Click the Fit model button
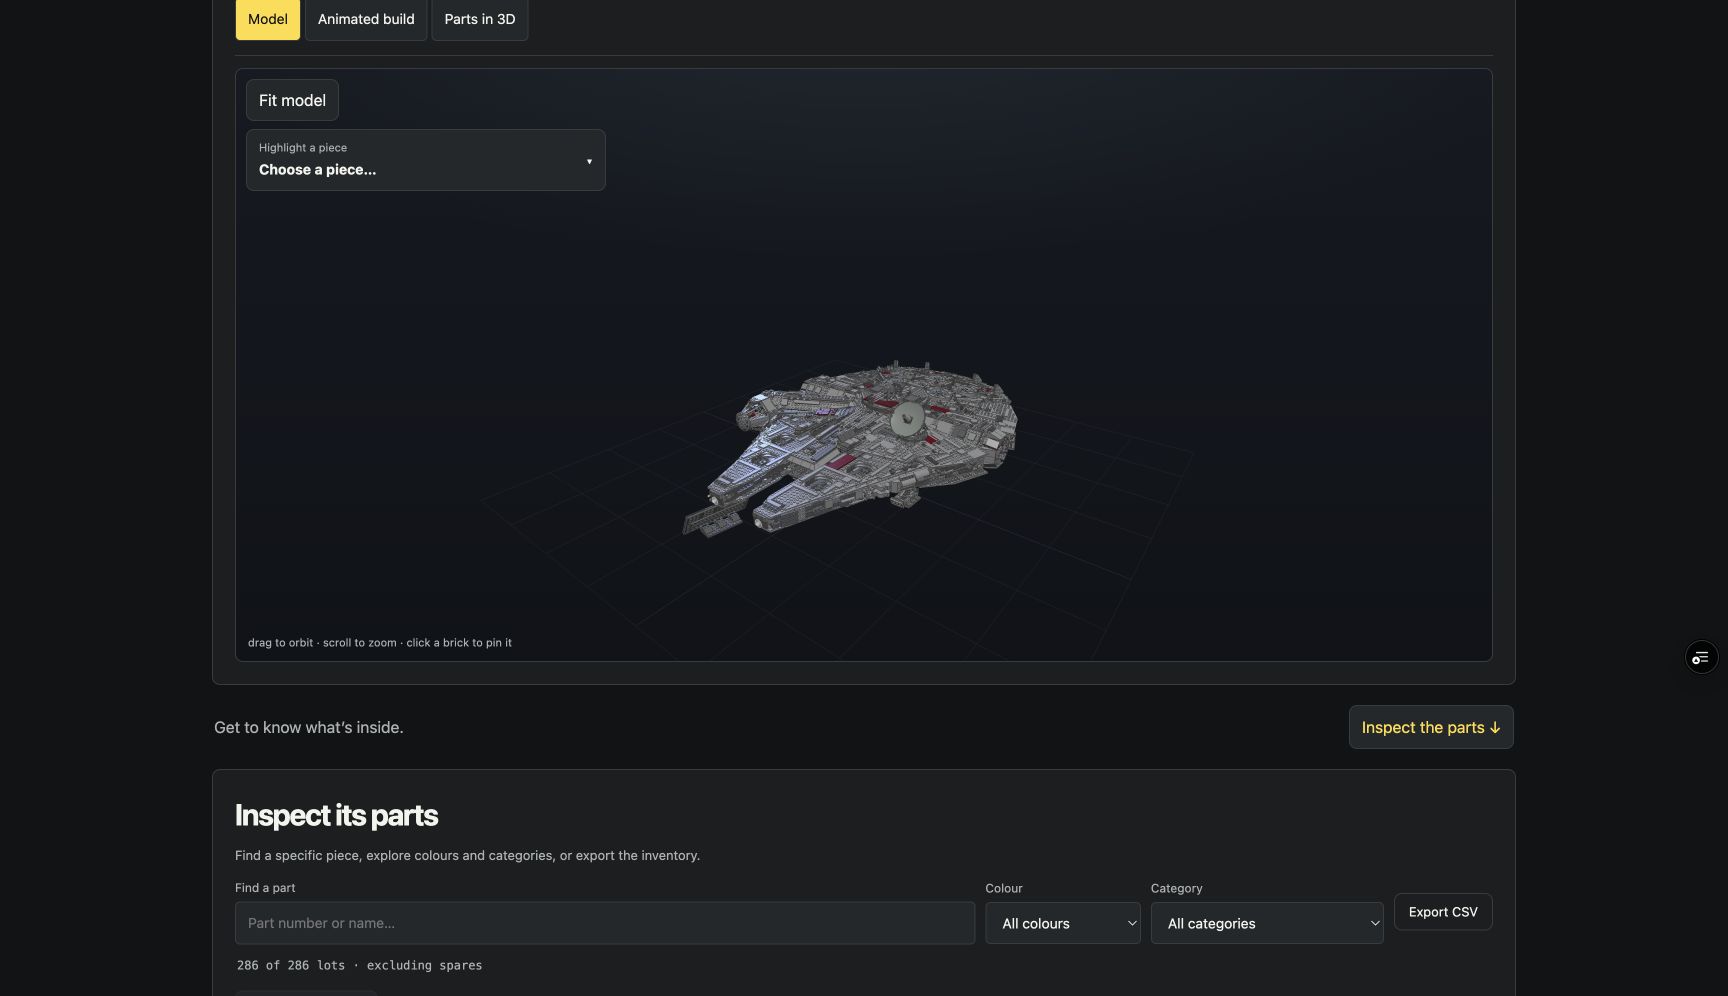This screenshot has height=996, width=1728. point(292,100)
